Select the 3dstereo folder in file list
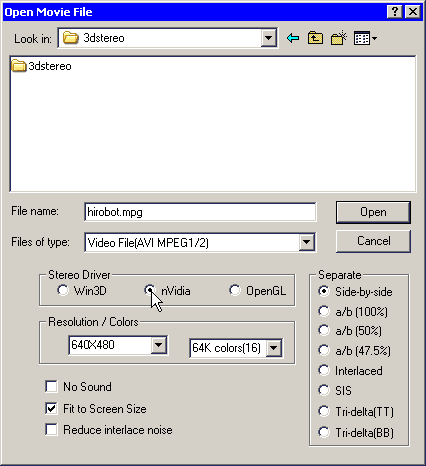This screenshot has width=426, height=466. (x=41, y=66)
